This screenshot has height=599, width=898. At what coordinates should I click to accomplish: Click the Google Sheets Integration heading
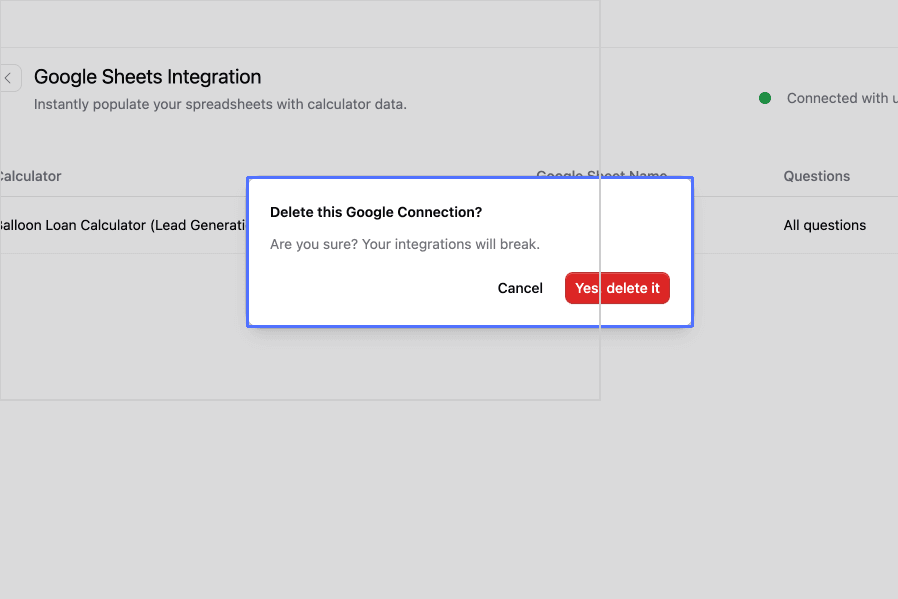click(147, 77)
